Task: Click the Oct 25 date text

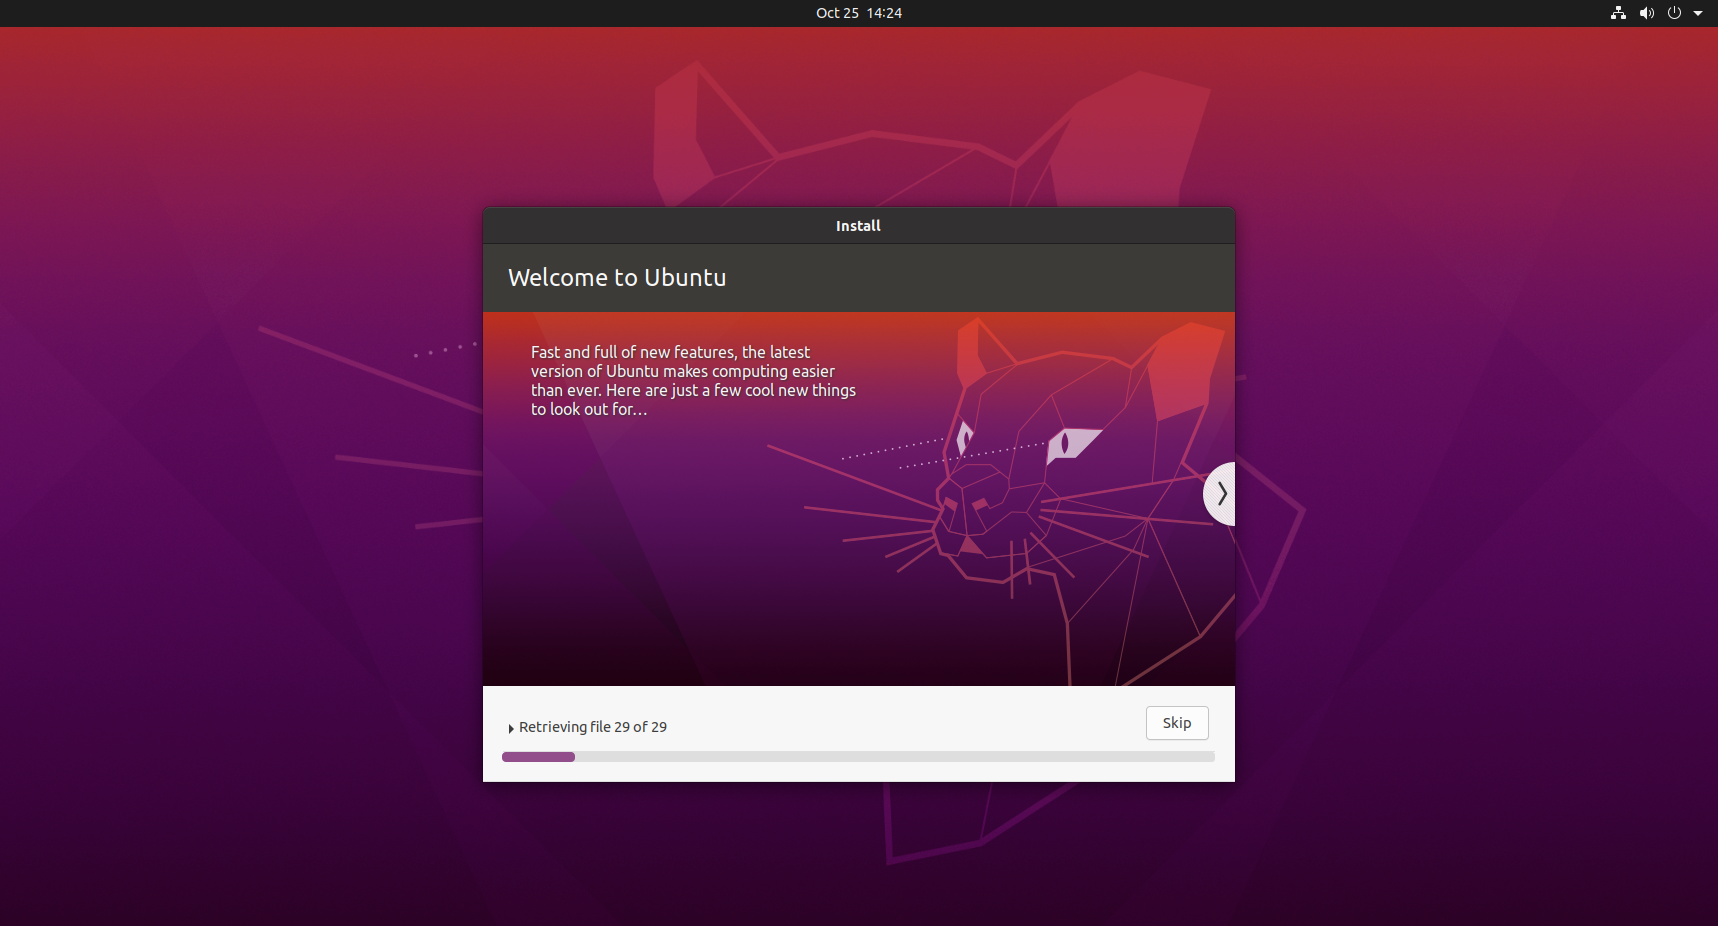Action: 837,13
